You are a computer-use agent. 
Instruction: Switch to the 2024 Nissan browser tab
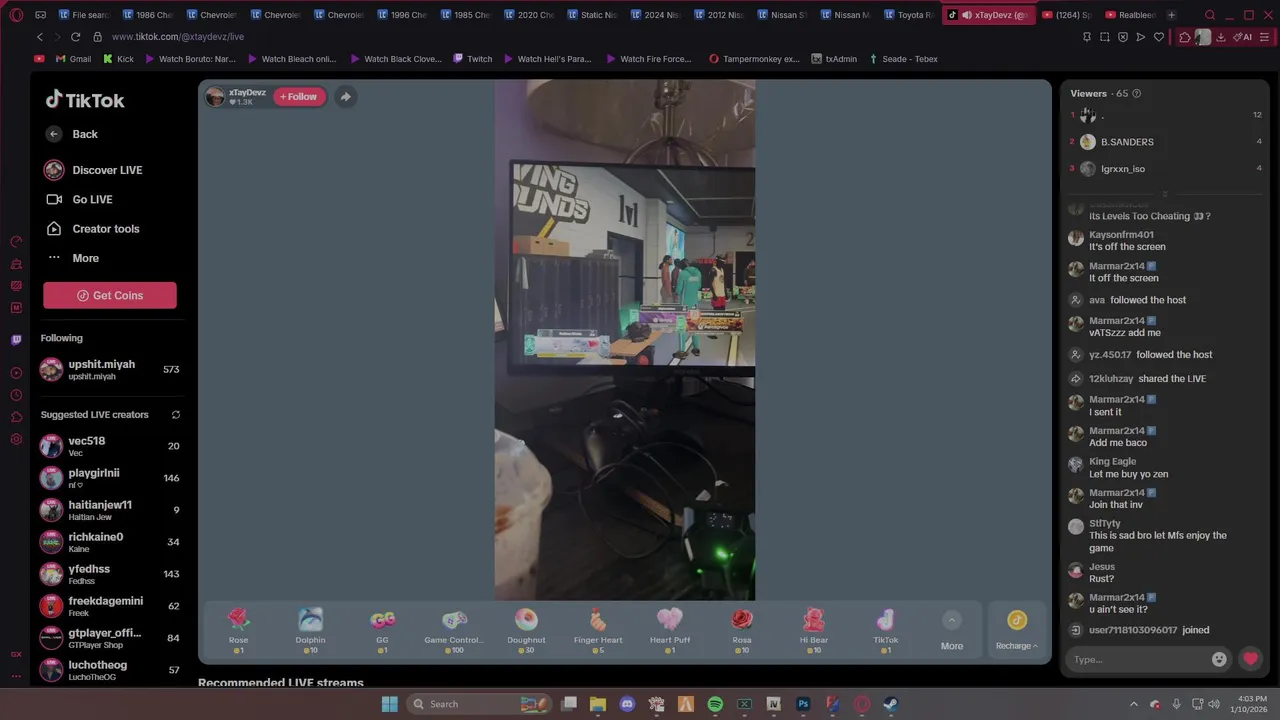654,15
